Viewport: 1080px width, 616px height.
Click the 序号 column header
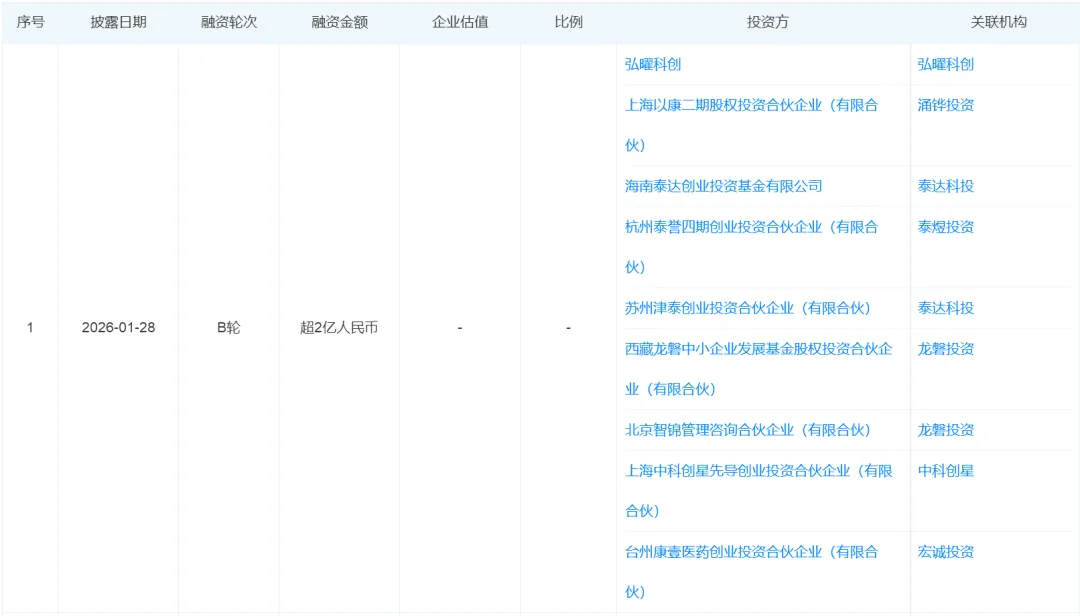30,22
